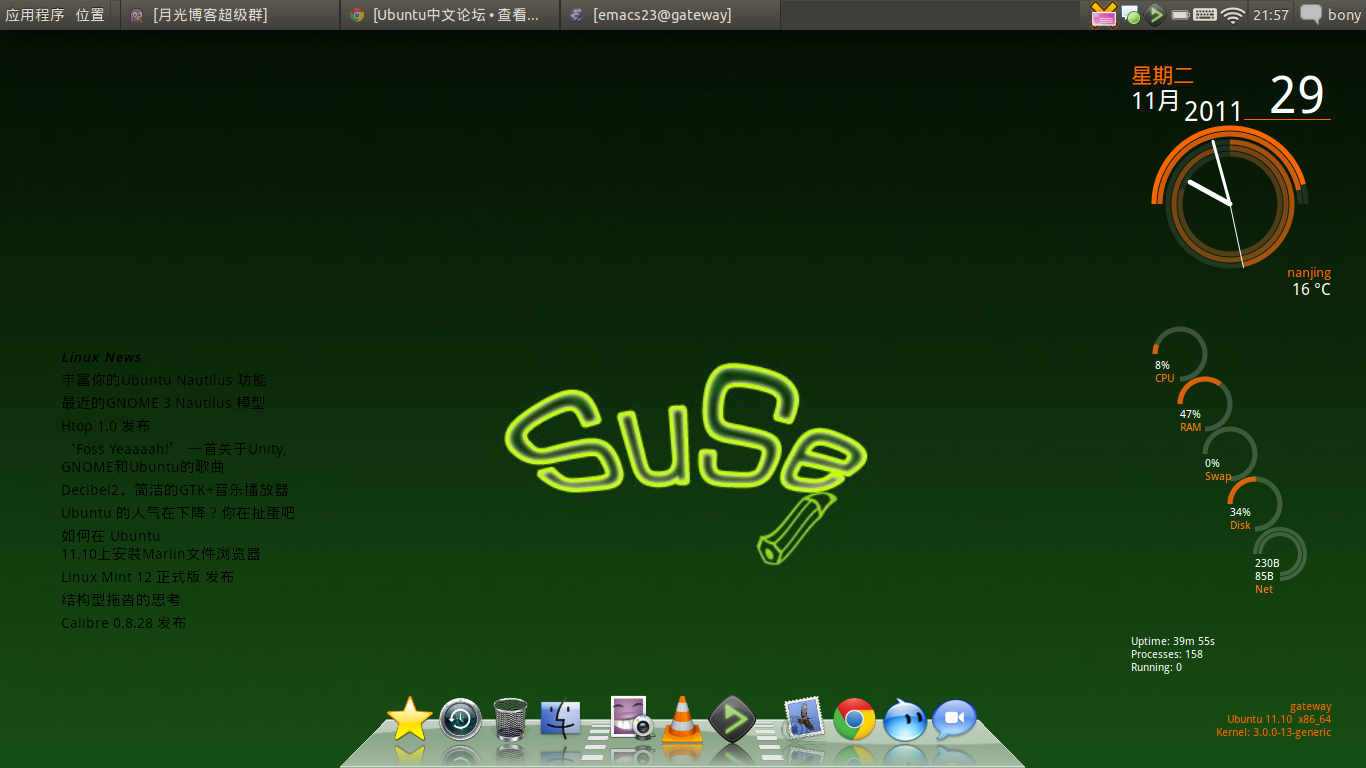1366x768 pixels.
Task: Open the yellow star favorites icon in dock
Action: click(x=409, y=719)
